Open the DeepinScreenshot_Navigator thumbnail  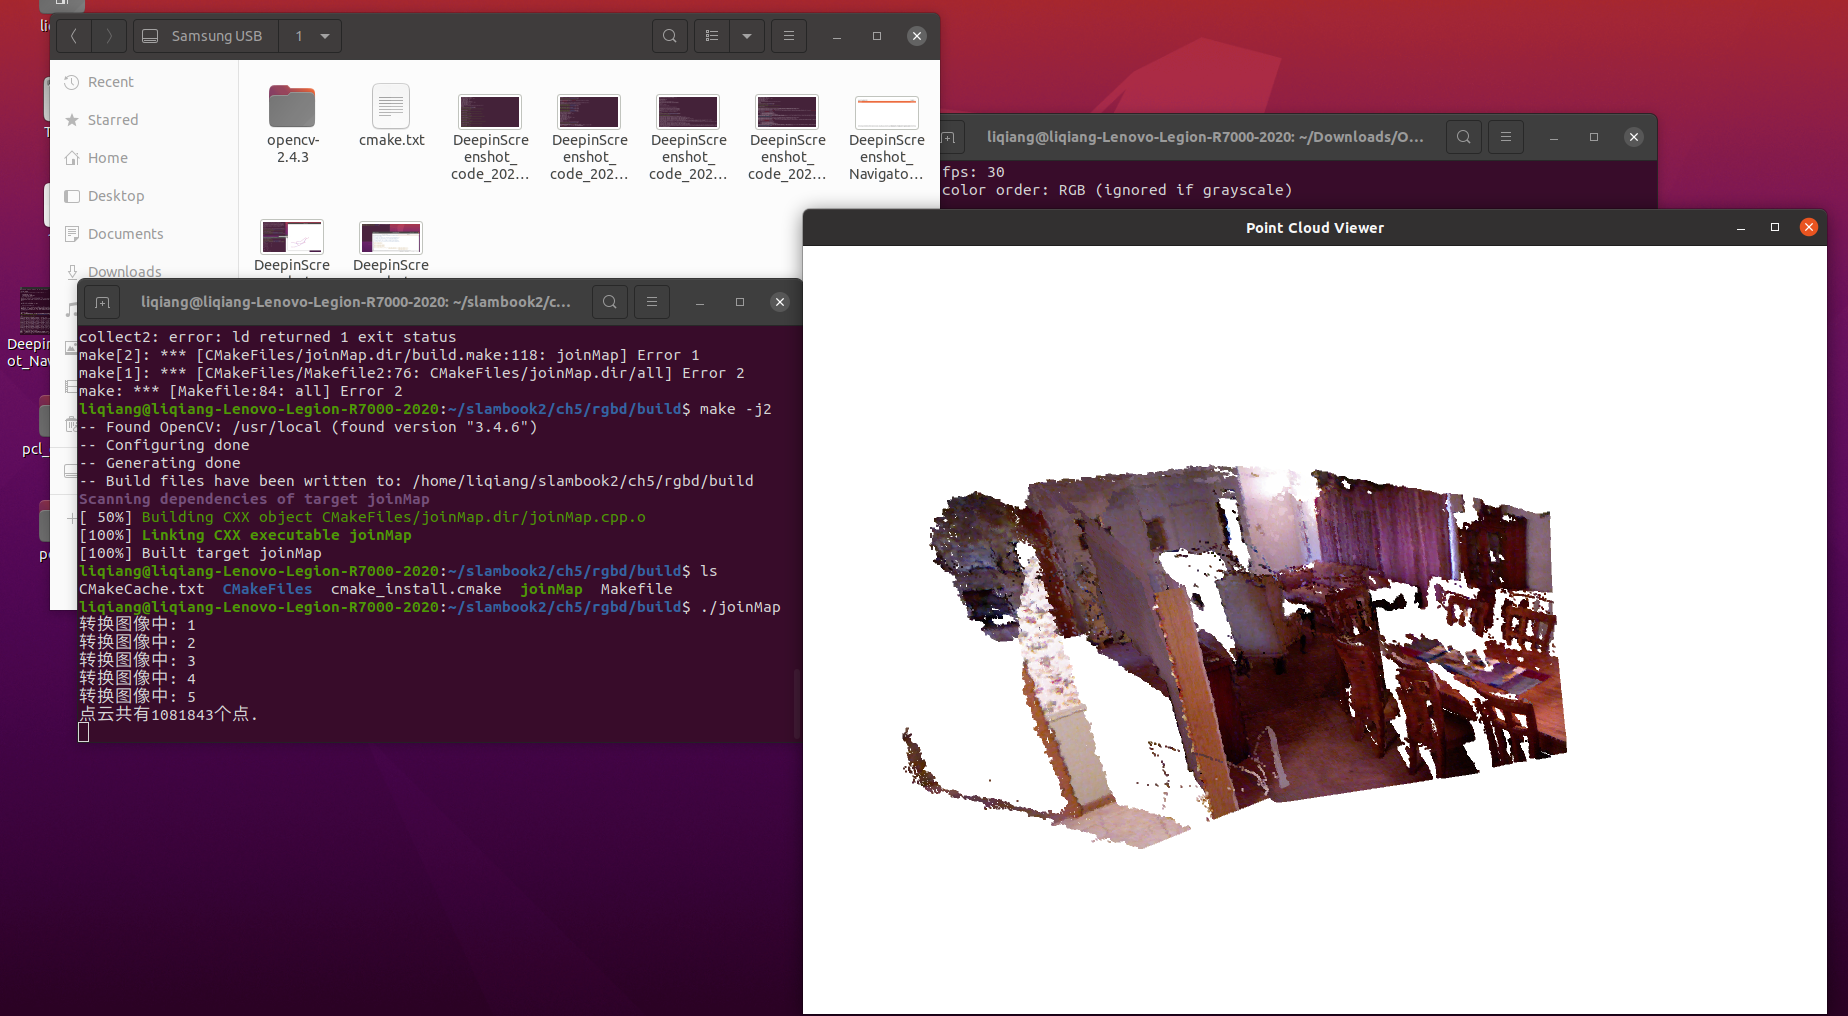(x=886, y=113)
